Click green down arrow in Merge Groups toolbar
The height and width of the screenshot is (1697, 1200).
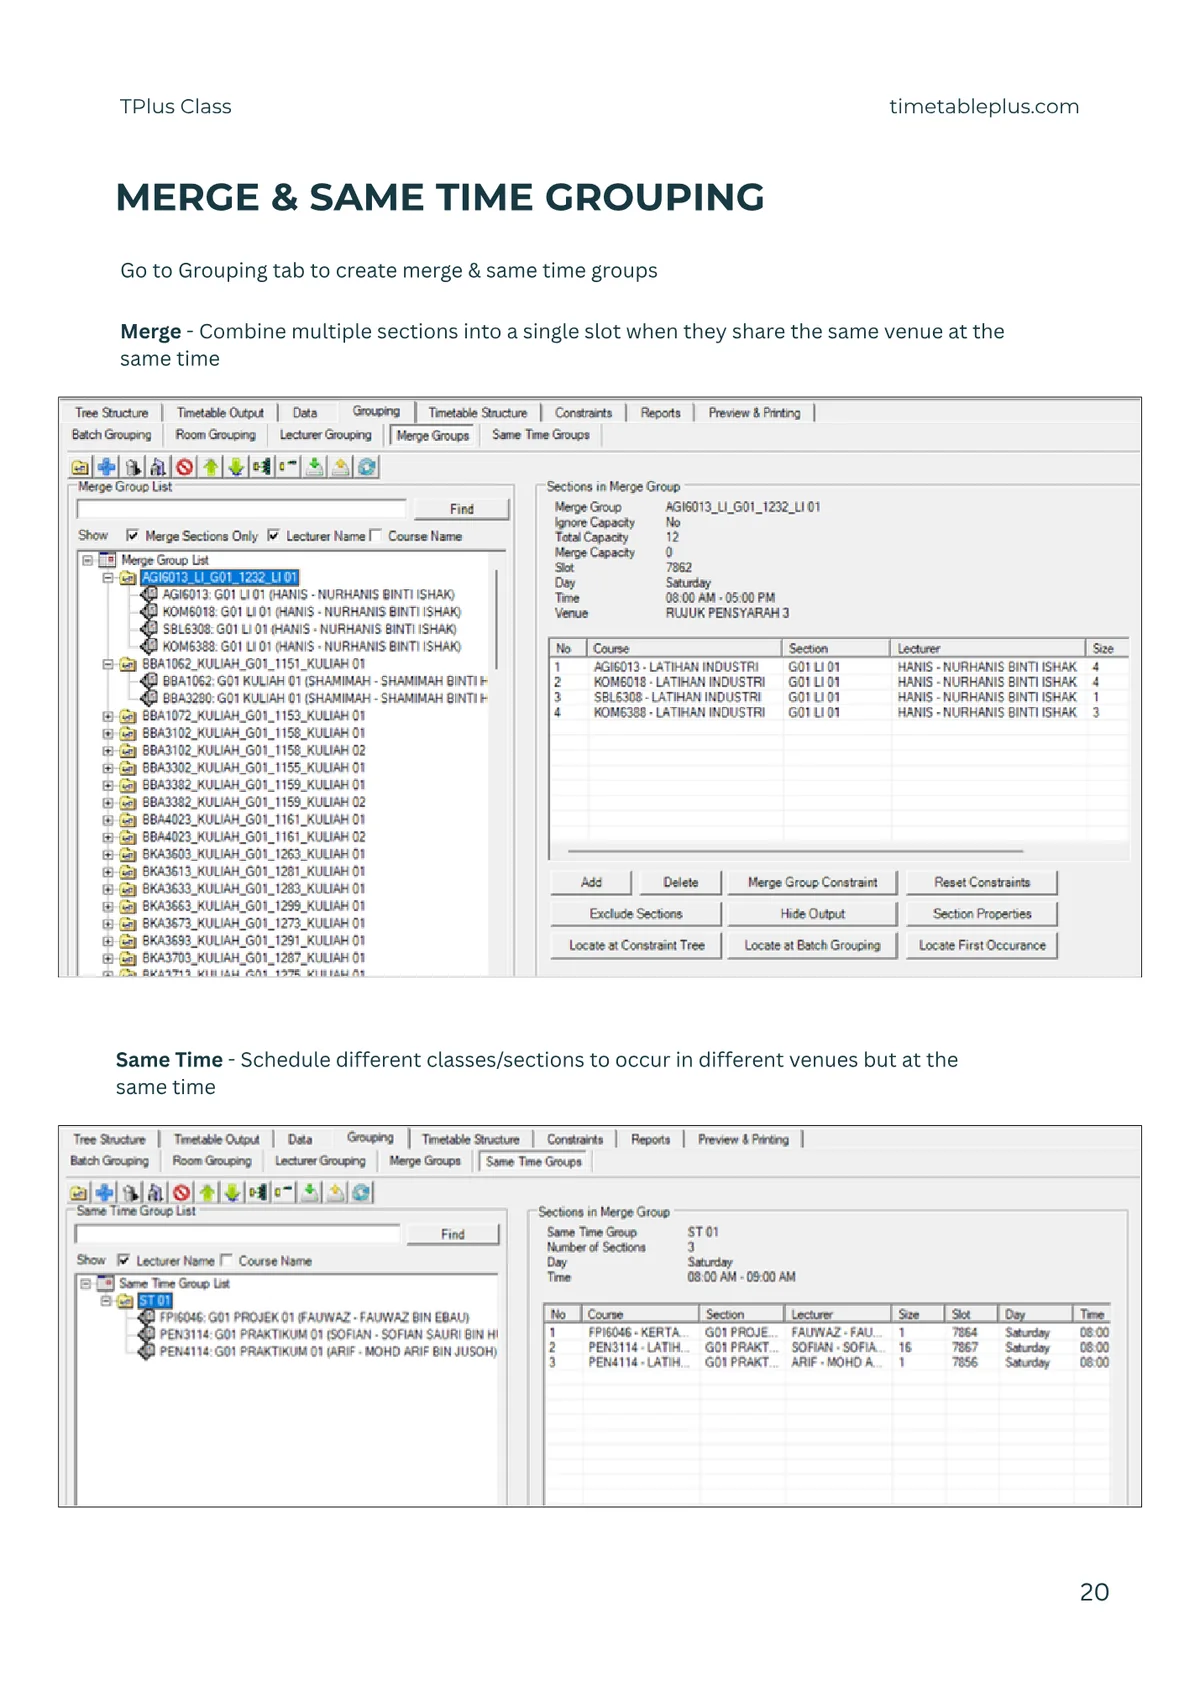coord(236,467)
